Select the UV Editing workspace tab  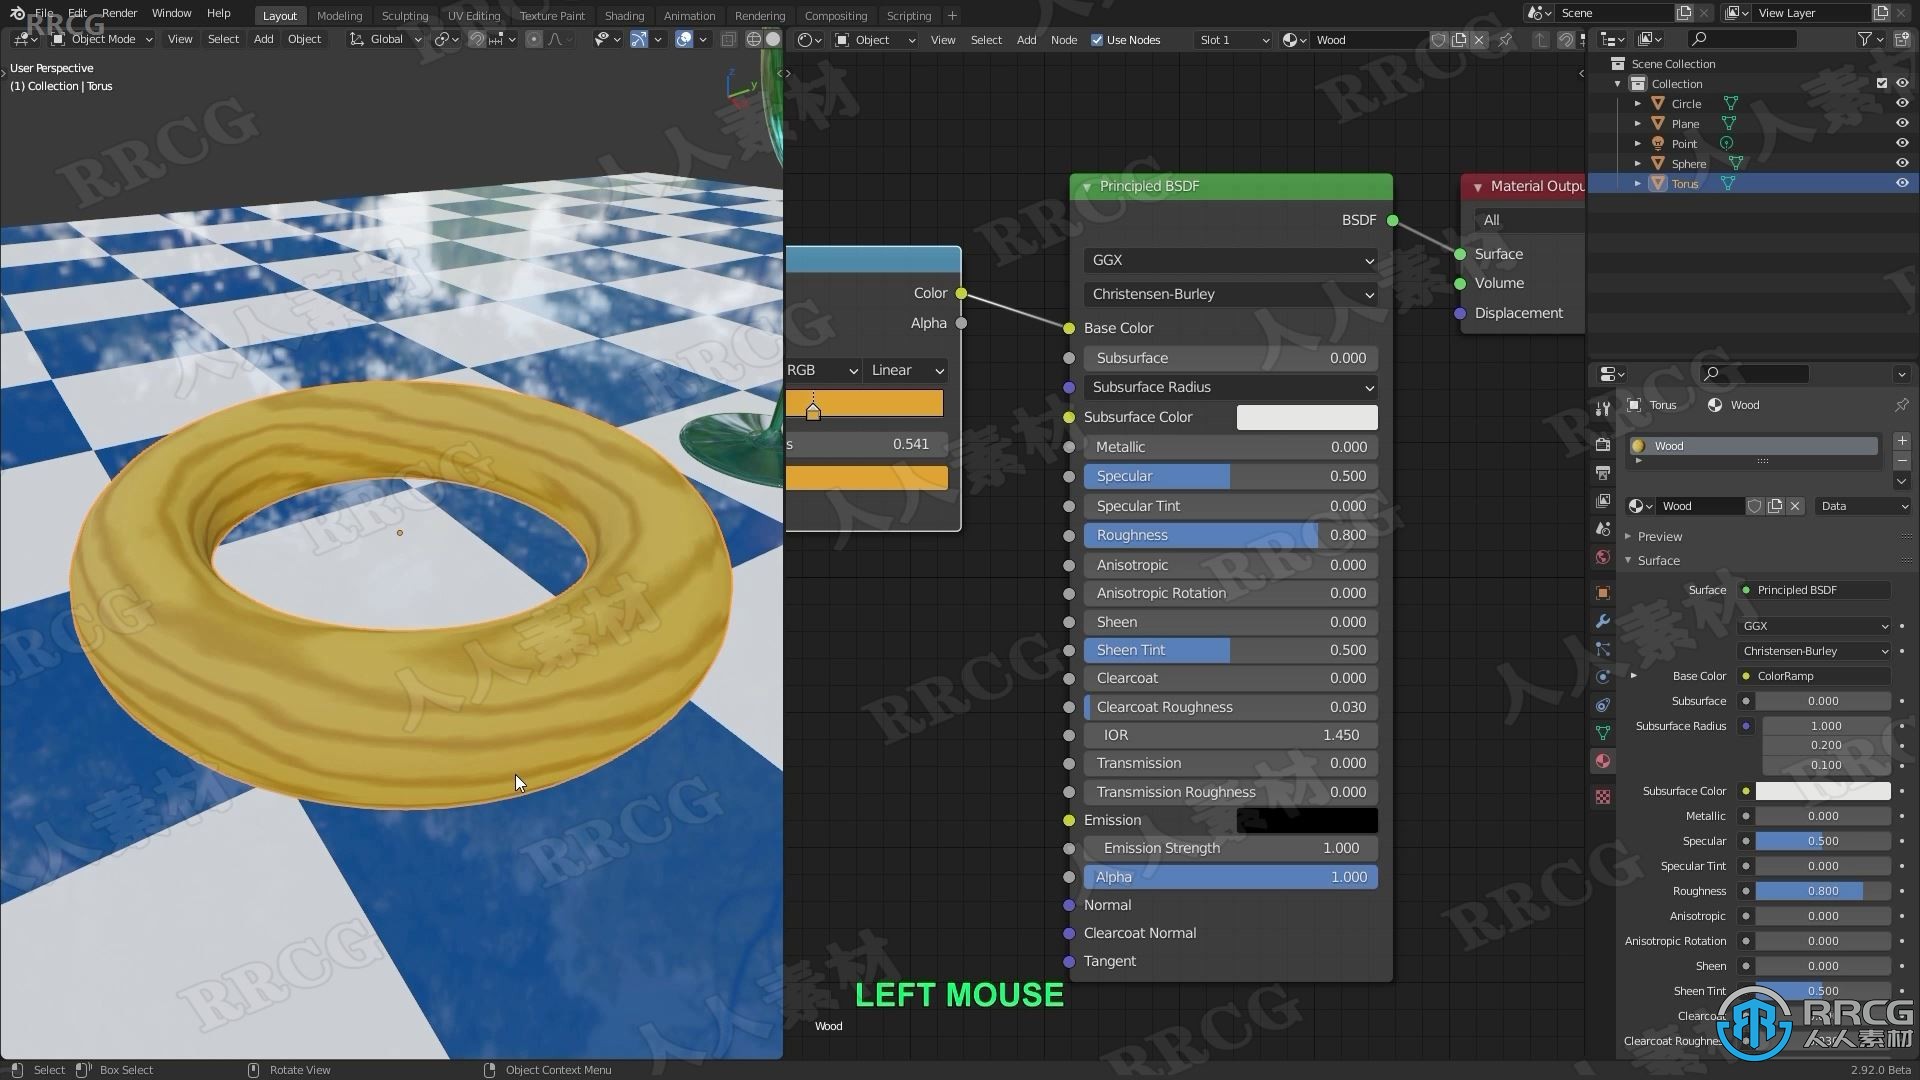click(x=471, y=15)
